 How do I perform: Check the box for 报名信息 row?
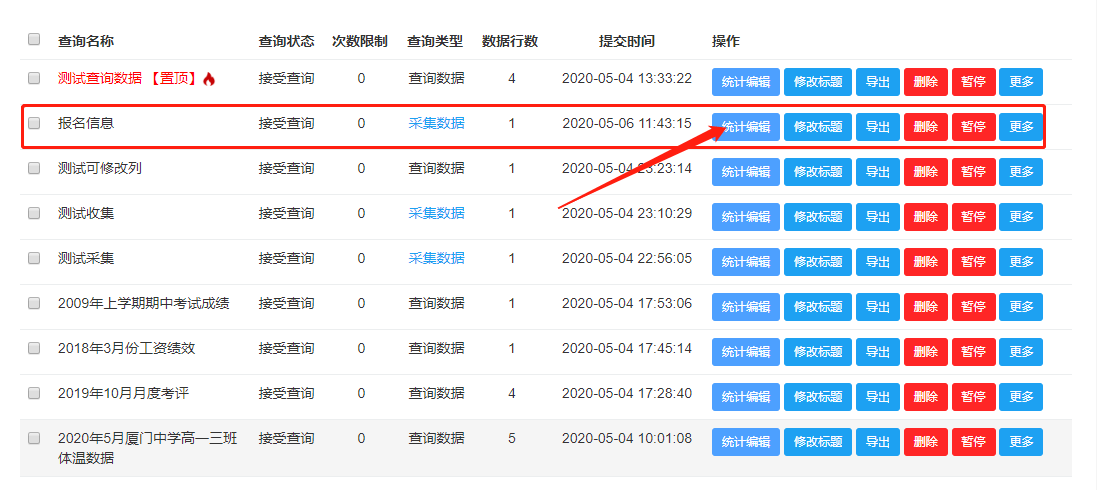point(34,123)
